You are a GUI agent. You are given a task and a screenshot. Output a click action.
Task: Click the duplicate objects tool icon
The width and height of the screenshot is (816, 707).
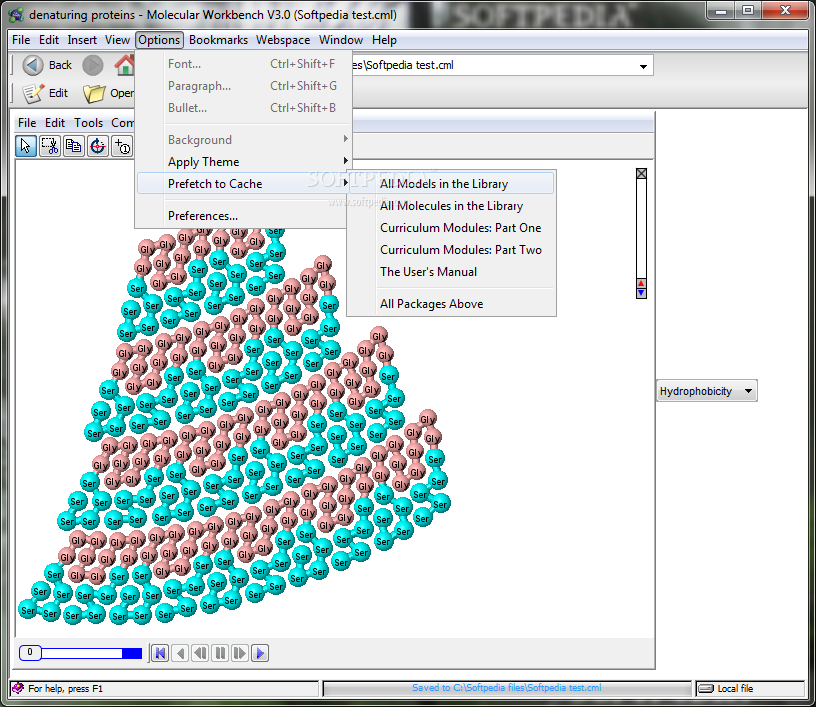pos(73,146)
